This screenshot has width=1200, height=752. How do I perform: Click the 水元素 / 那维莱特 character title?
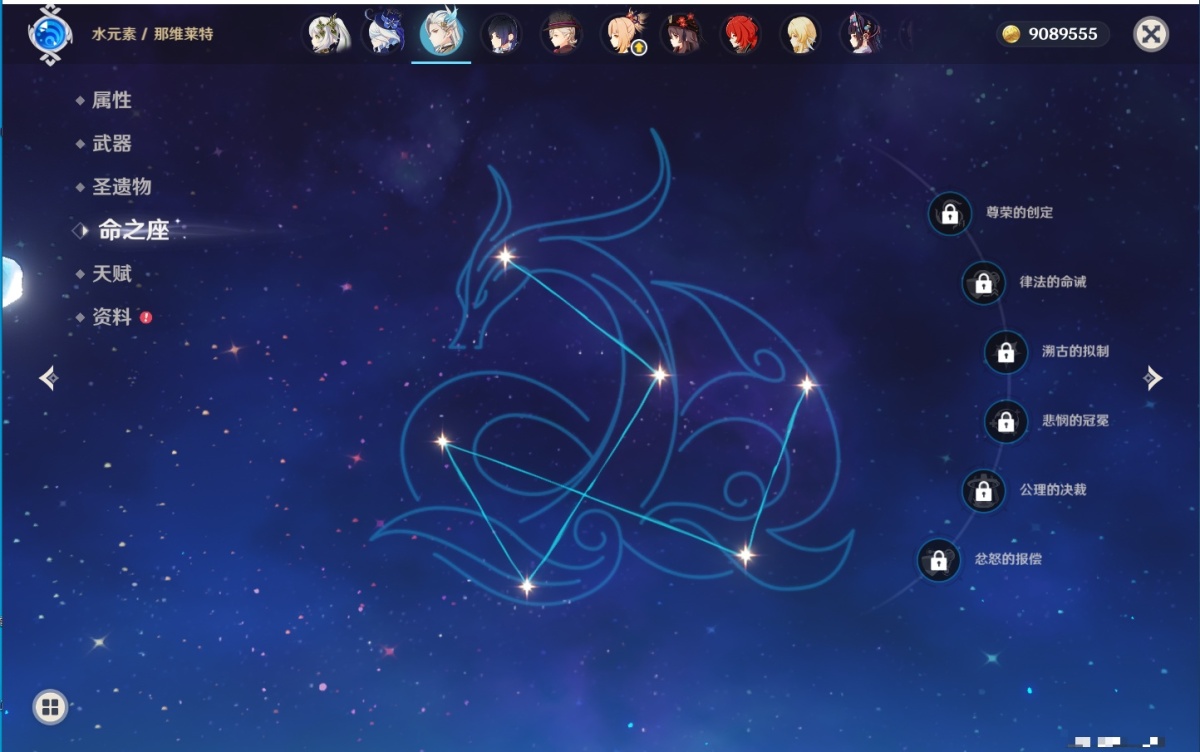(152, 34)
